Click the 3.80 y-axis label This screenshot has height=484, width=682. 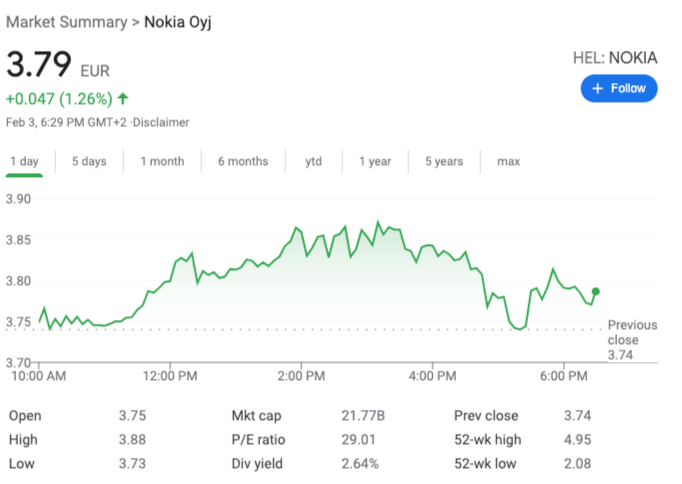coord(18,280)
